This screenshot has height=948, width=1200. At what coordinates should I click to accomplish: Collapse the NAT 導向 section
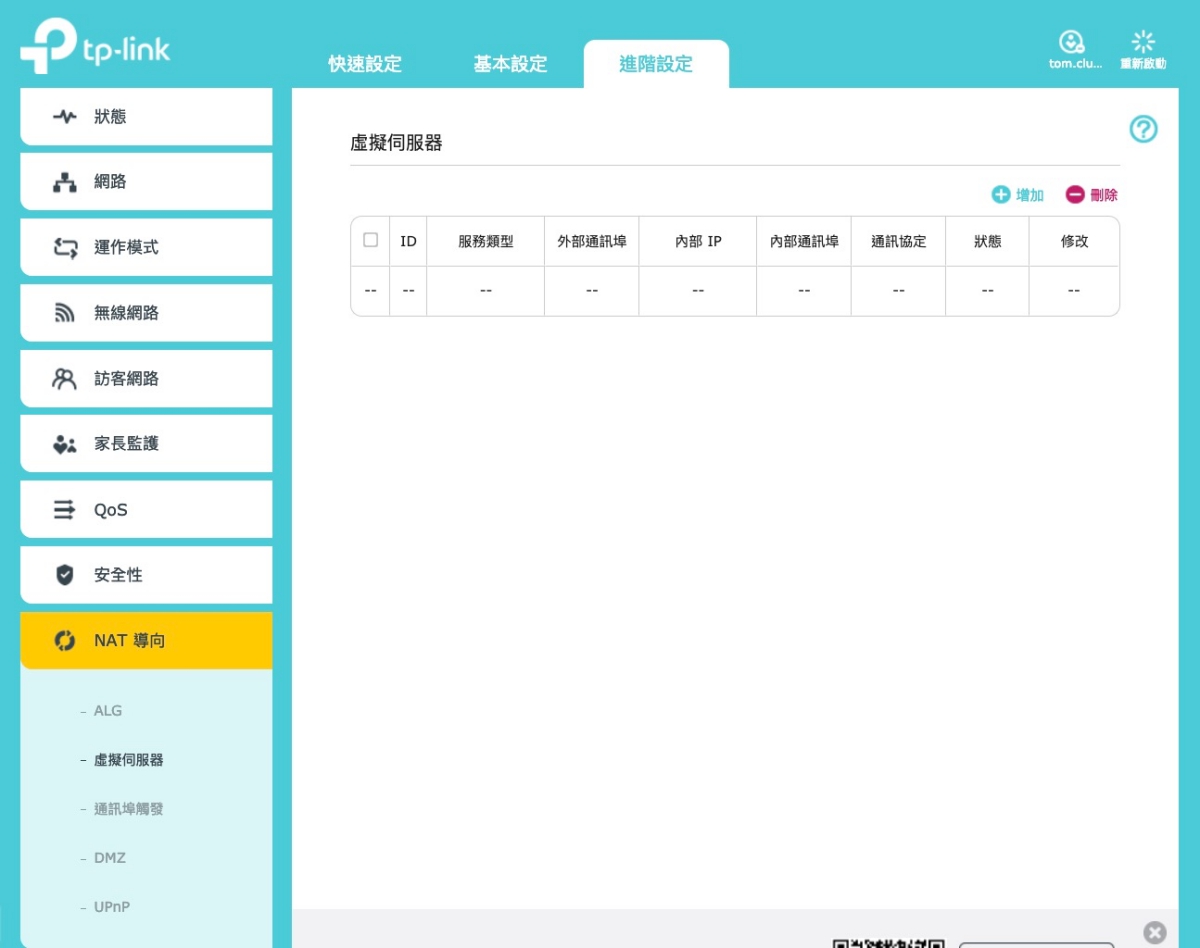point(146,641)
